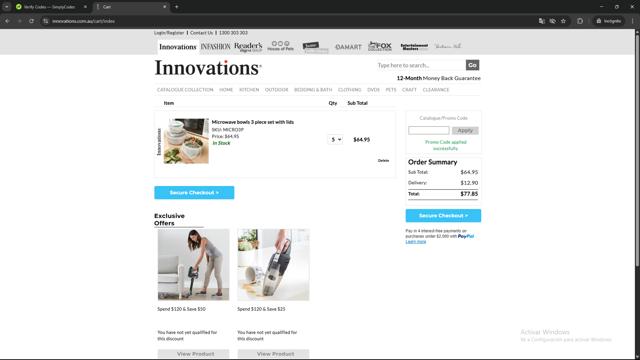
Task: Open the Clearance category menu
Action: coord(436,90)
